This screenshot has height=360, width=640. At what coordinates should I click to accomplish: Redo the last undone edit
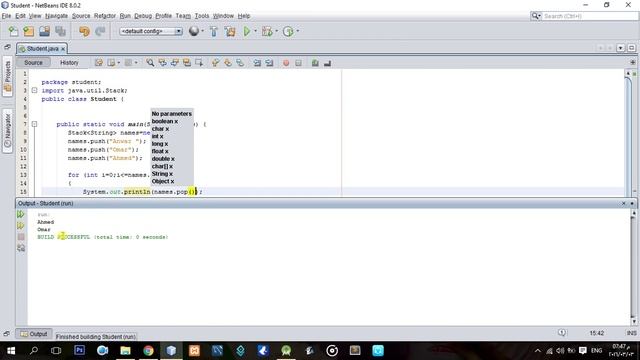pos(100,31)
